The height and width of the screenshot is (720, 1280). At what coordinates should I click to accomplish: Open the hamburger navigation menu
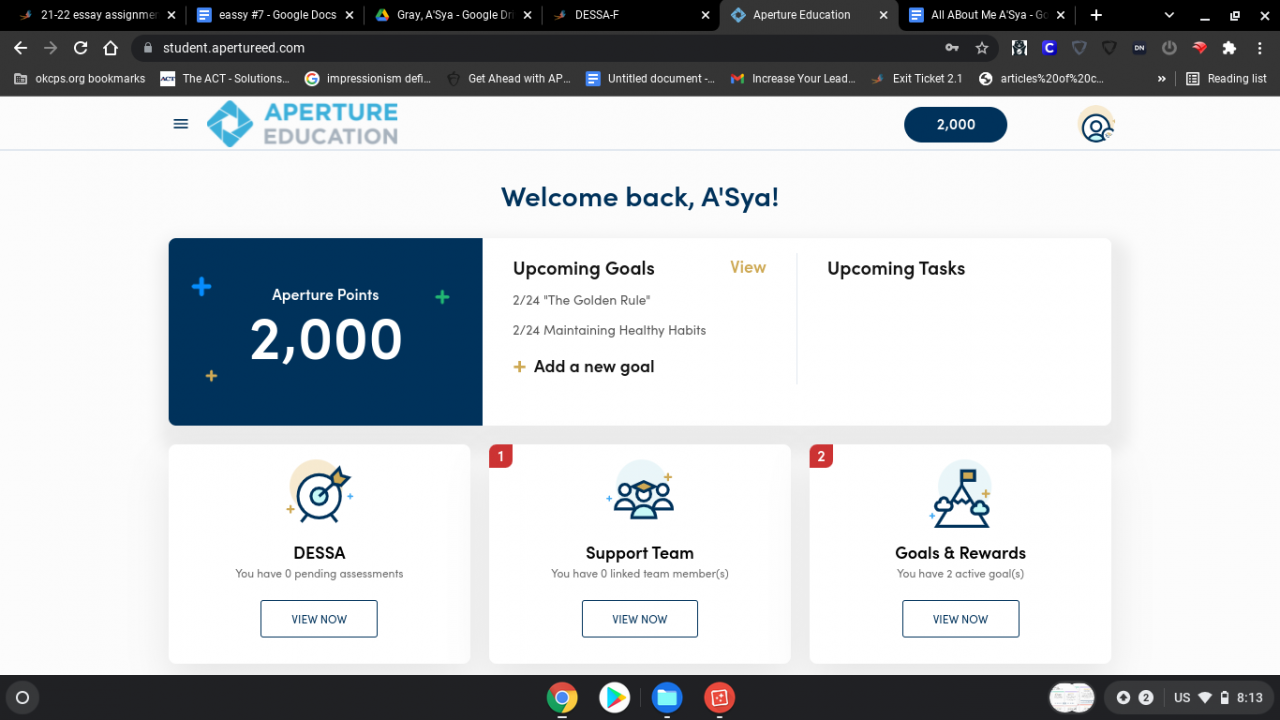tap(181, 124)
